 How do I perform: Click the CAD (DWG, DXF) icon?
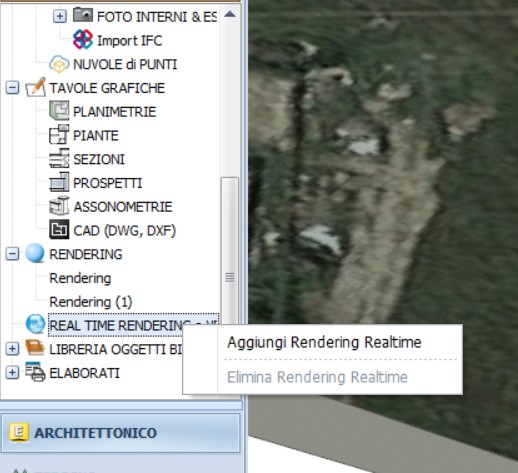tap(59, 230)
